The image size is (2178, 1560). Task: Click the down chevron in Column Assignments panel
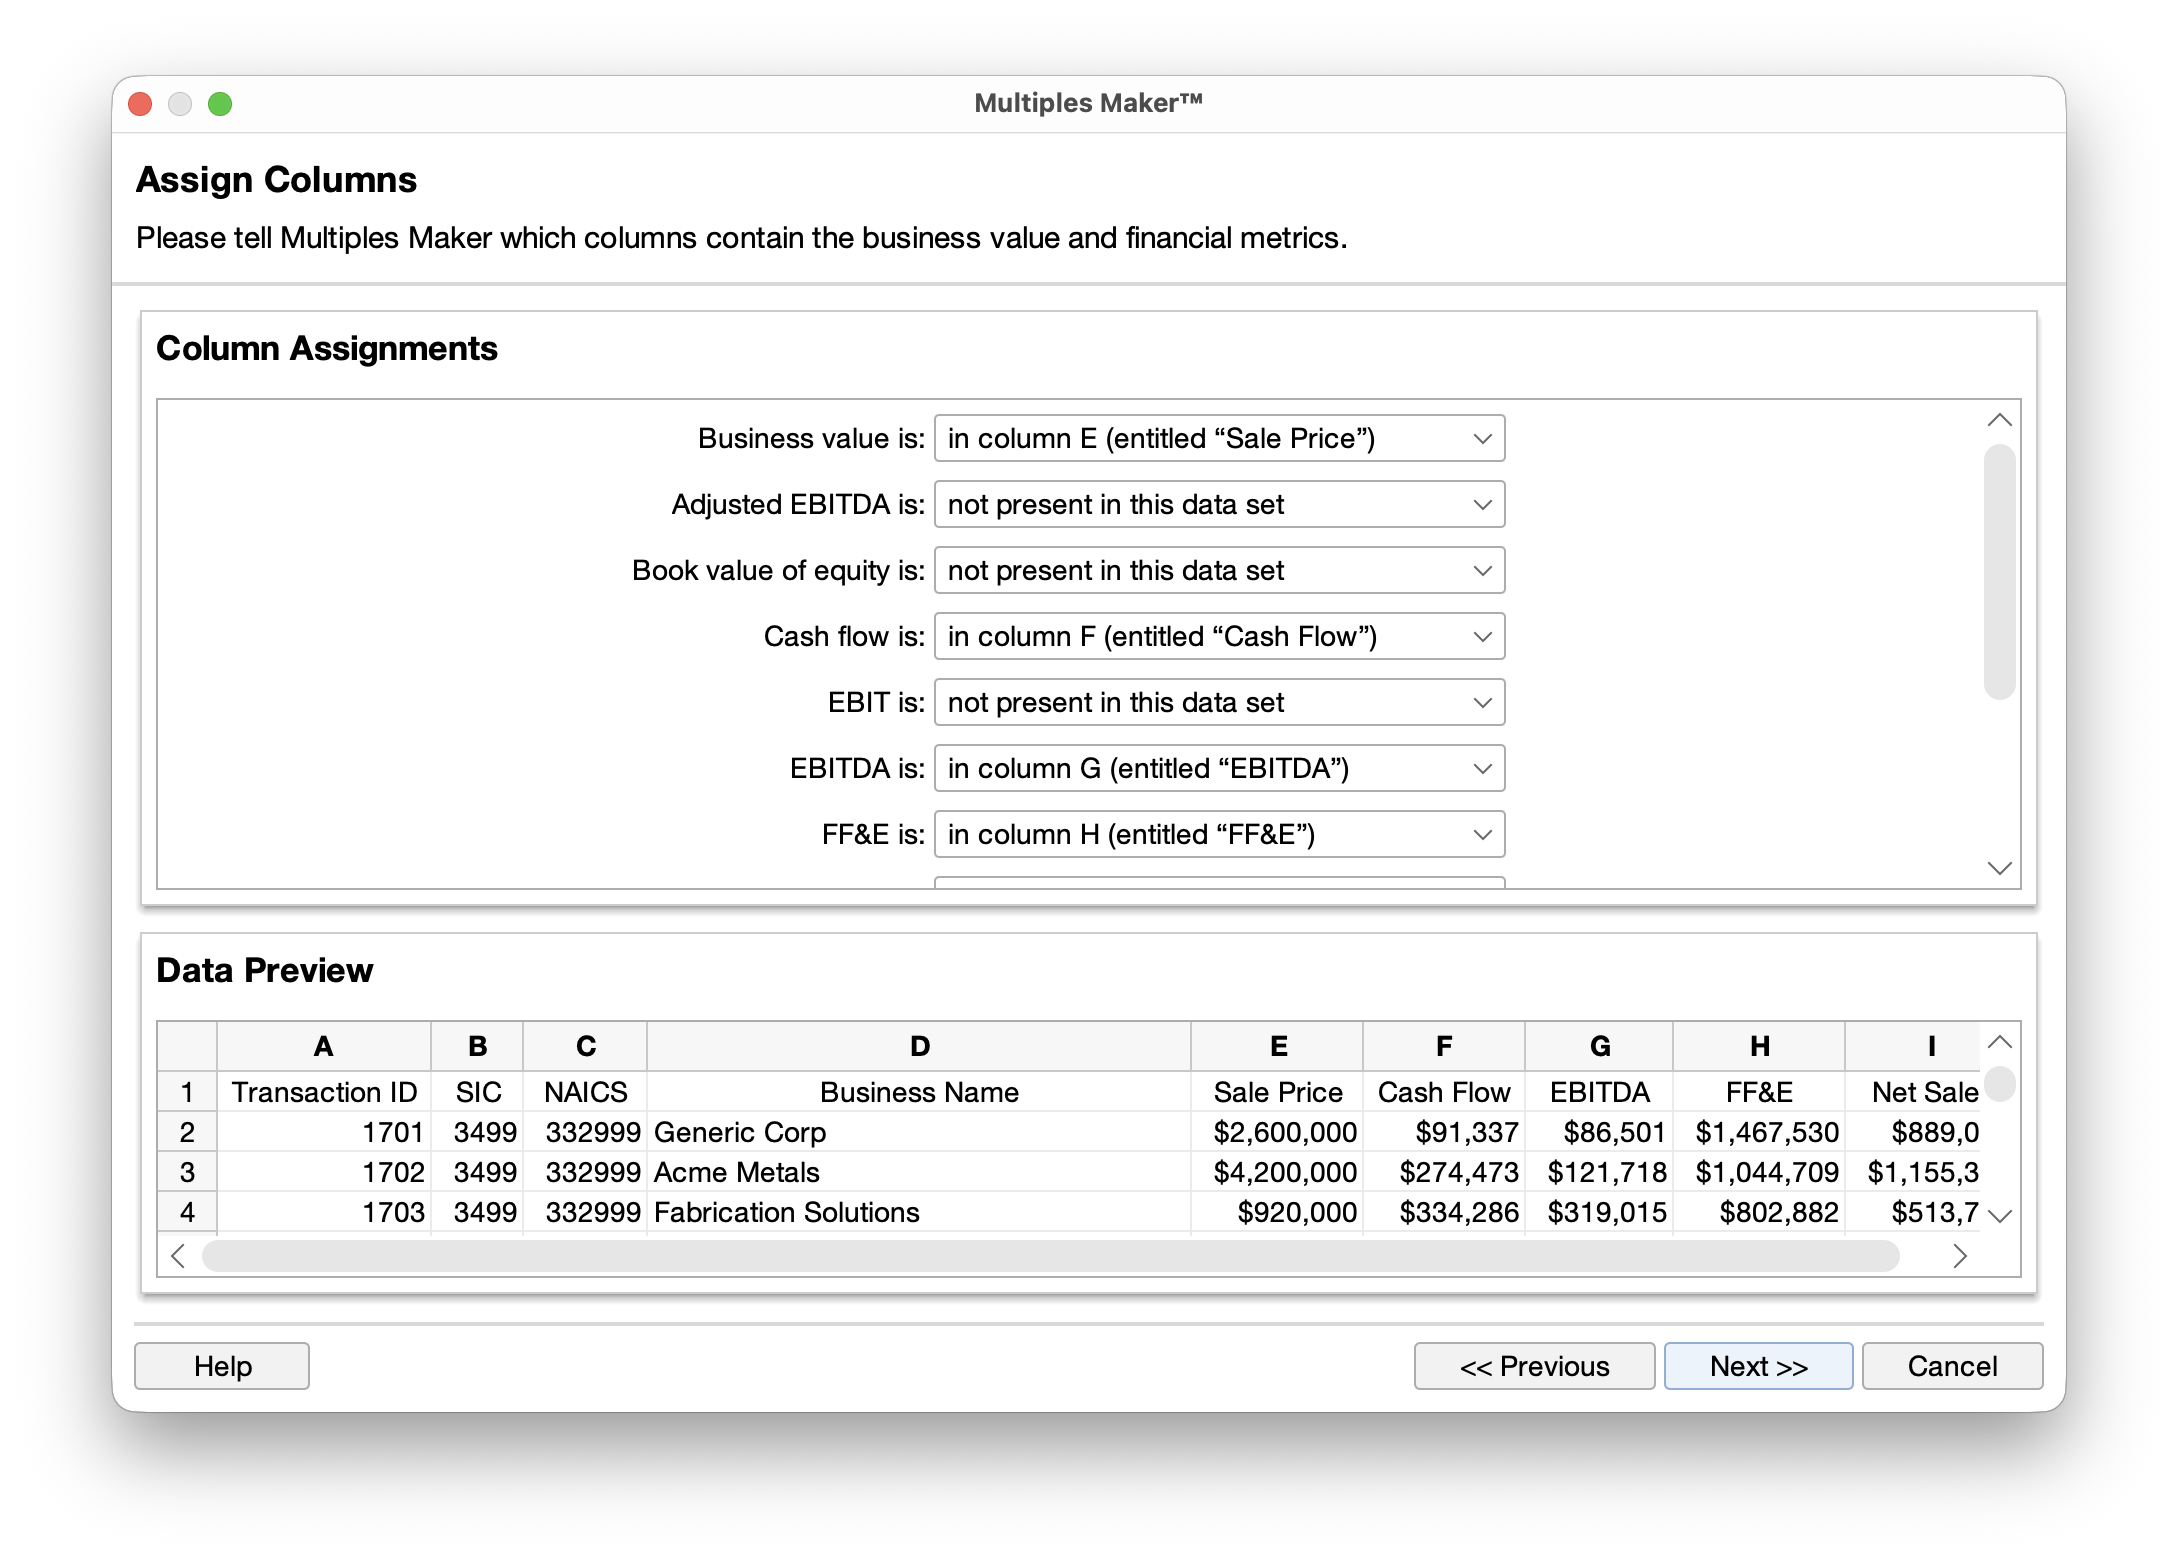point(1998,870)
